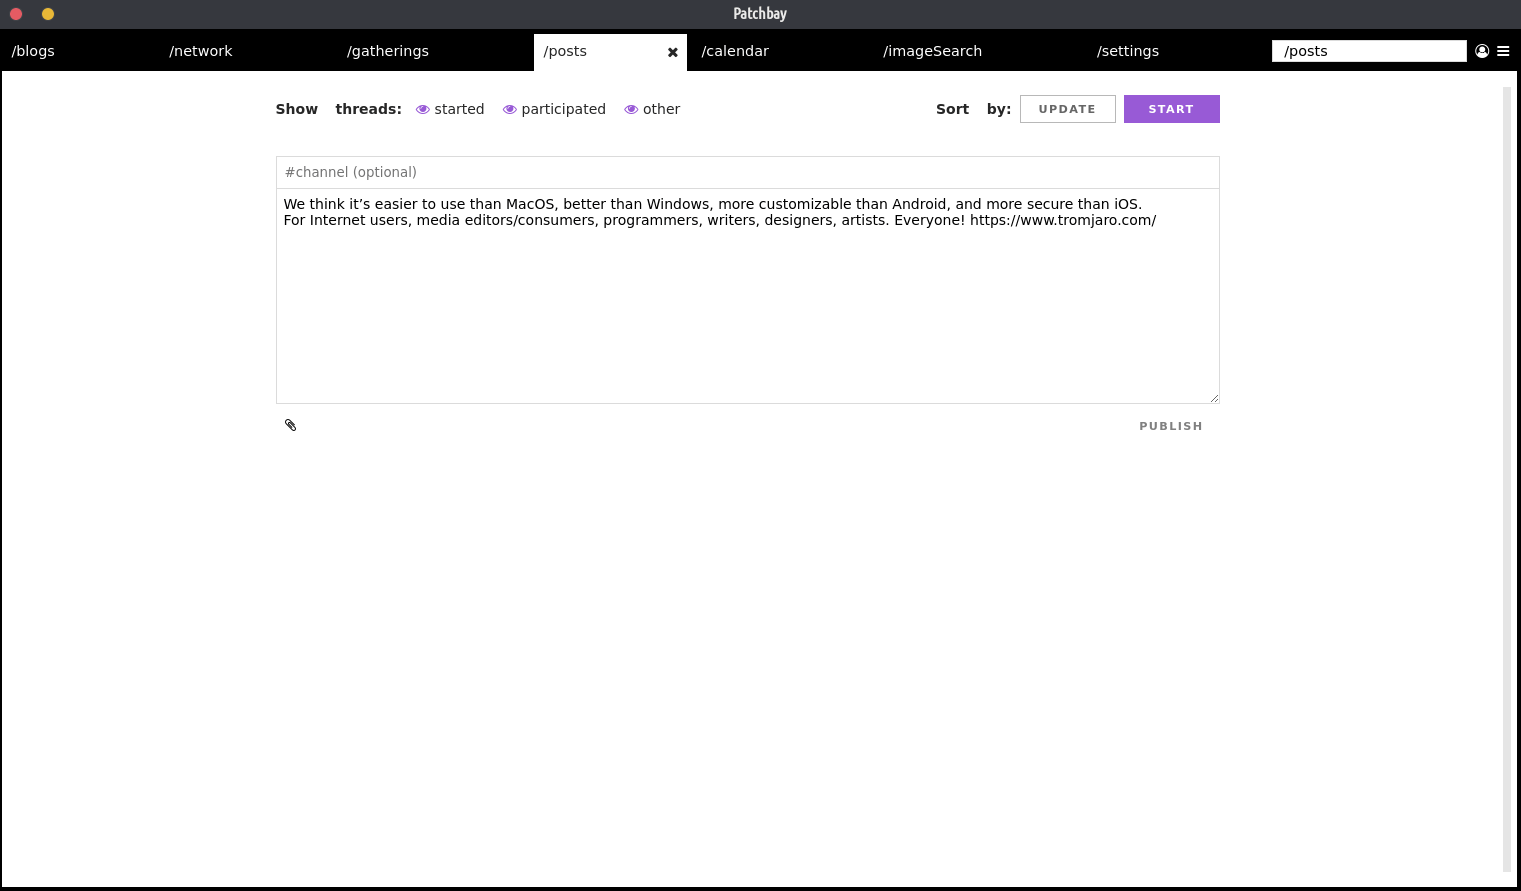Screen dimensions: 1521x891
Task: Open the /gatherings tab
Action: (x=388, y=51)
